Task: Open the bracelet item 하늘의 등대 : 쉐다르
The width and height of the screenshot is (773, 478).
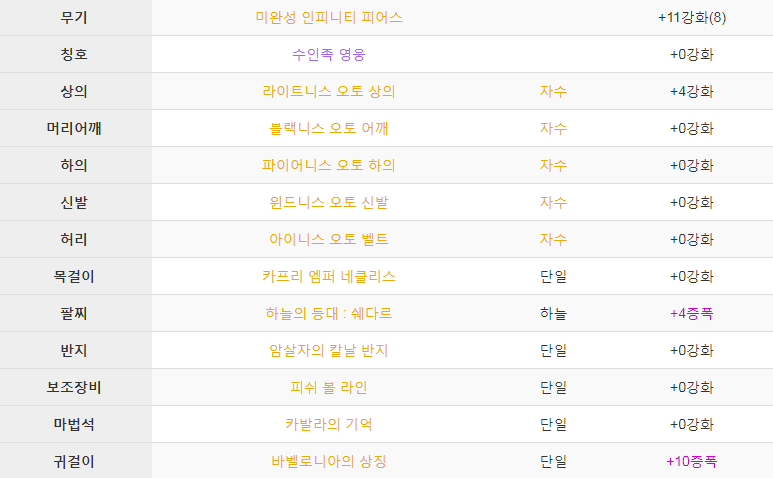Action: click(329, 313)
